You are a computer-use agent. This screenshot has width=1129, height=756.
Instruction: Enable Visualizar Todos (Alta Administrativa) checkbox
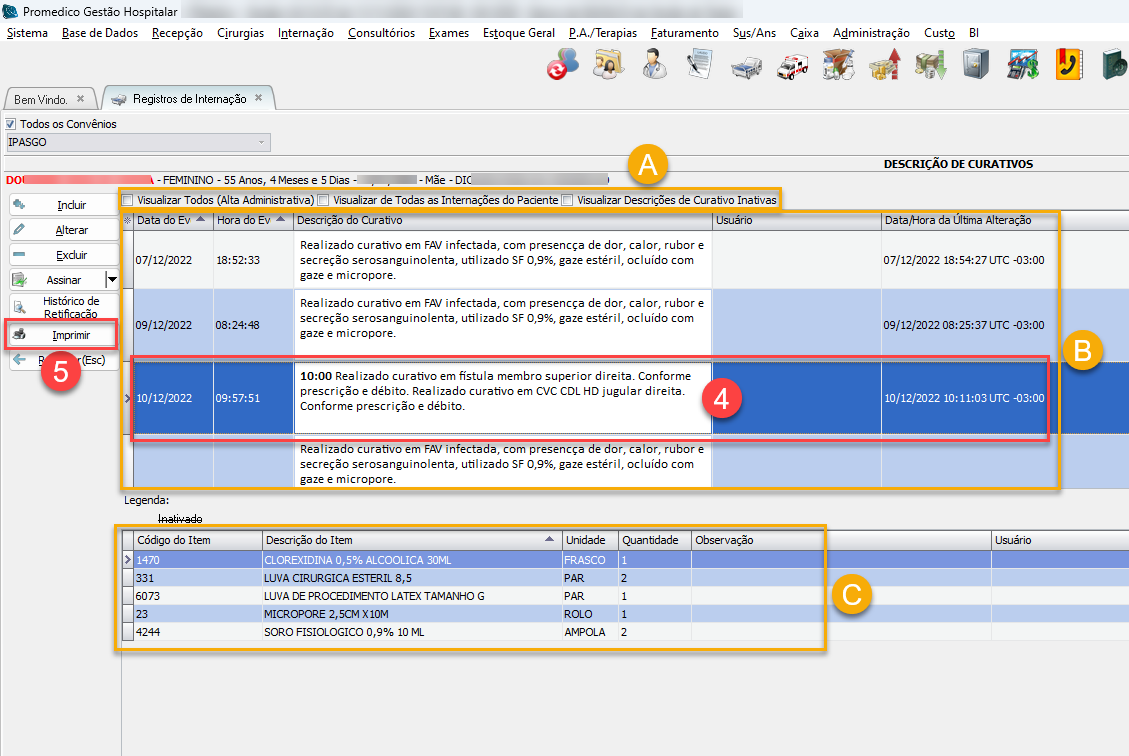[128, 200]
